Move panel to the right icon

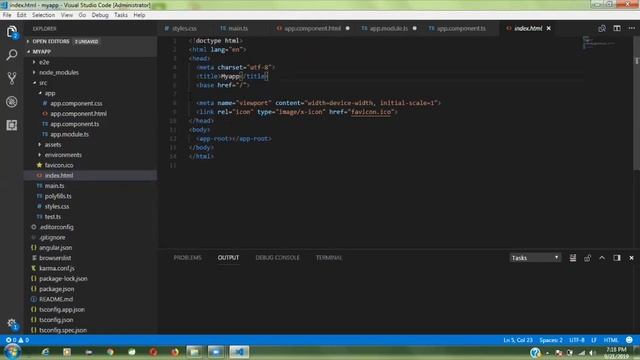pyautogui.click(x=617, y=258)
